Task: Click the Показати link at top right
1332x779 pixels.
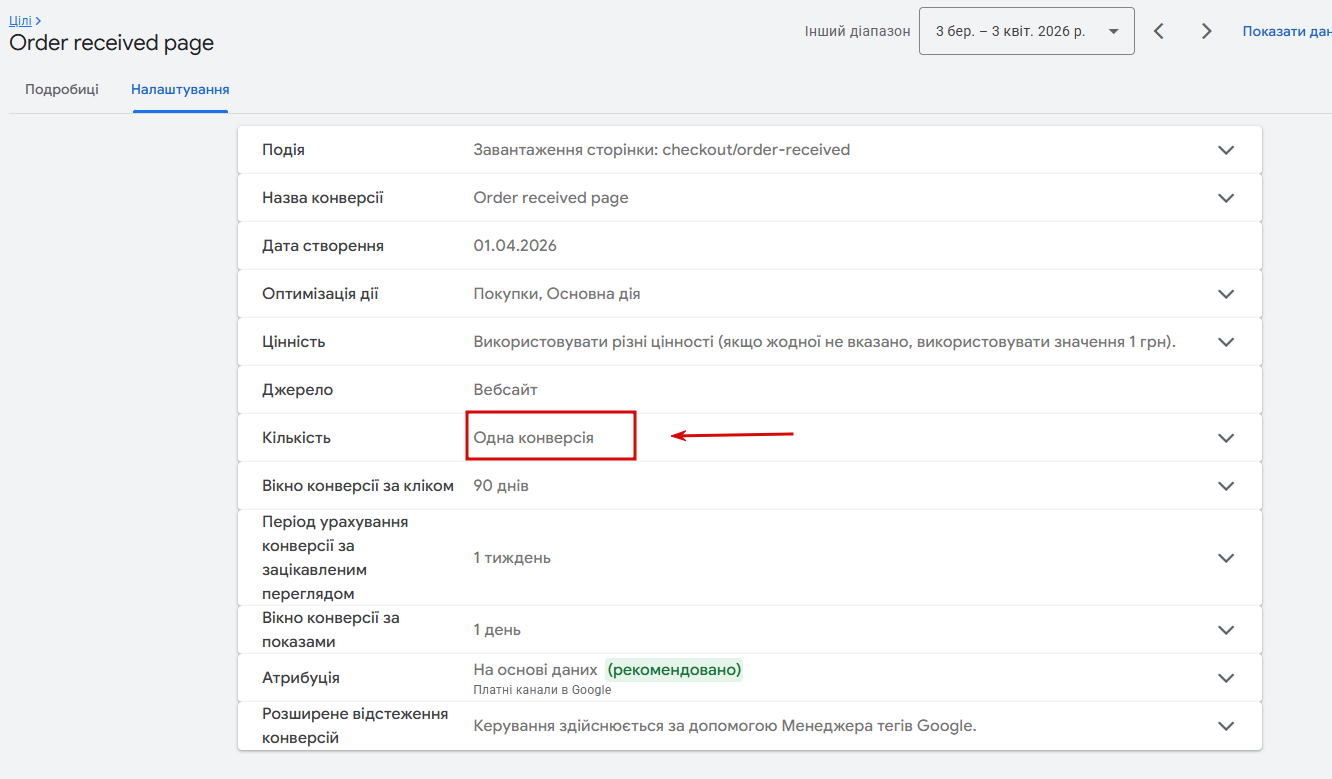Action: 1287,31
